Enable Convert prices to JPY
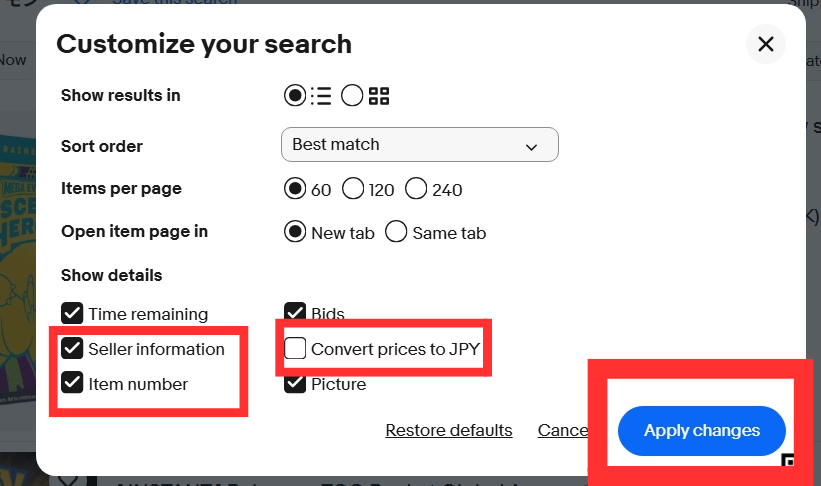 coord(295,349)
